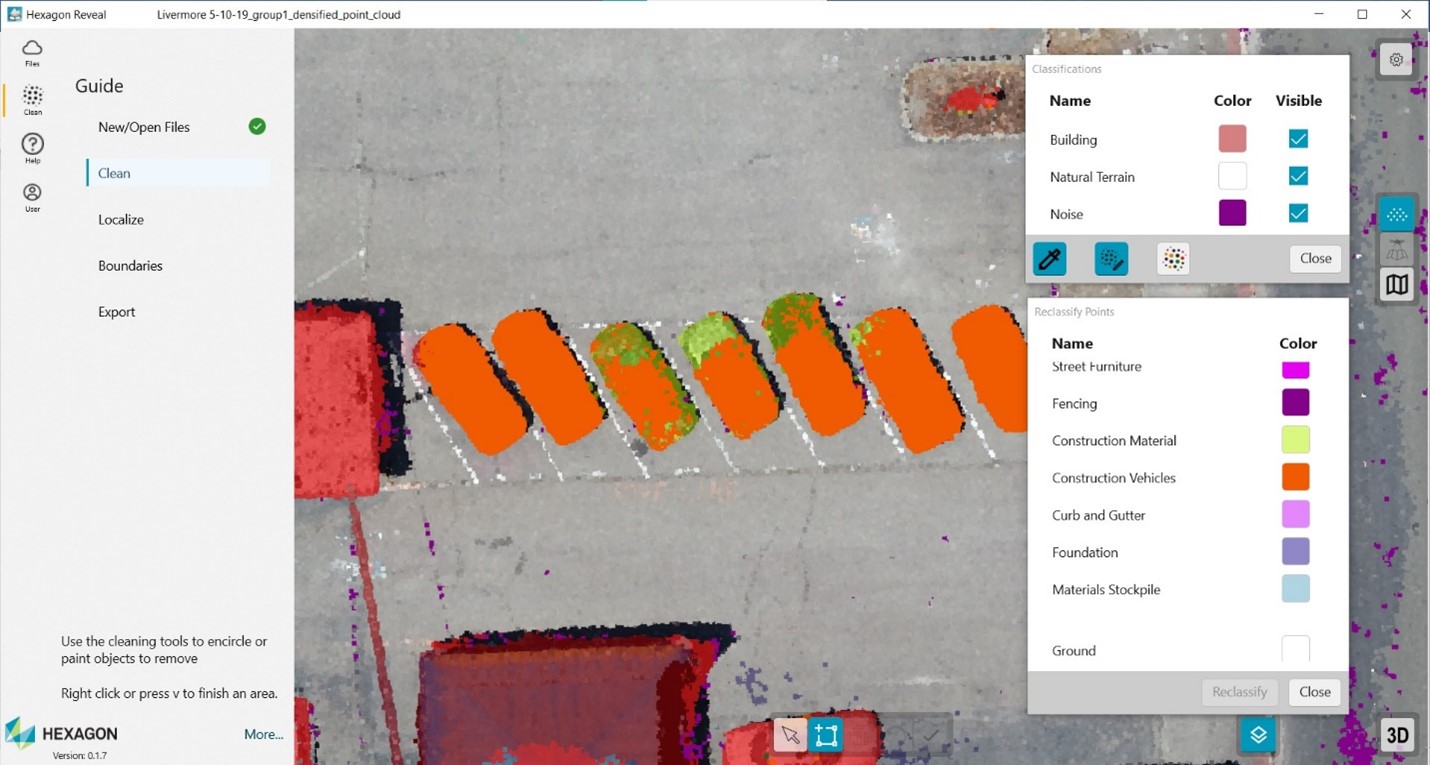Toggle Noise classification visibility off
Viewport: 1430px width, 765px height.
click(1298, 213)
